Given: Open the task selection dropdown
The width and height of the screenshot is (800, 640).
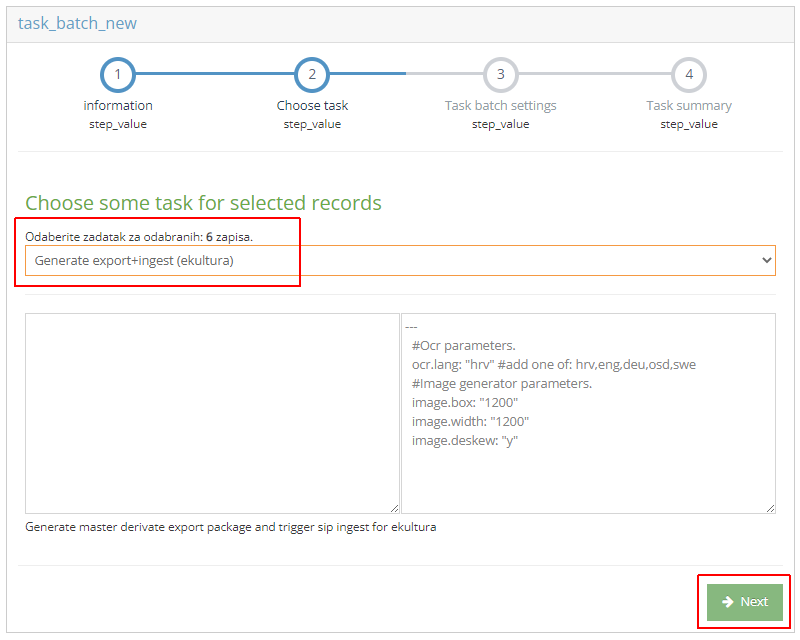Looking at the screenshot, I should pos(400,260).
